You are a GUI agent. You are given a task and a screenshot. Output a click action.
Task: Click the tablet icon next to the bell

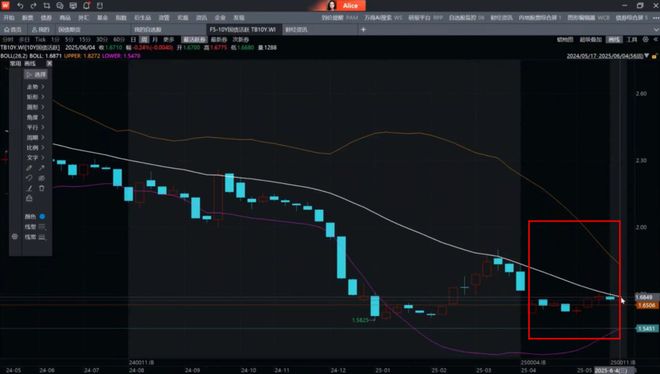pos(100,6)
